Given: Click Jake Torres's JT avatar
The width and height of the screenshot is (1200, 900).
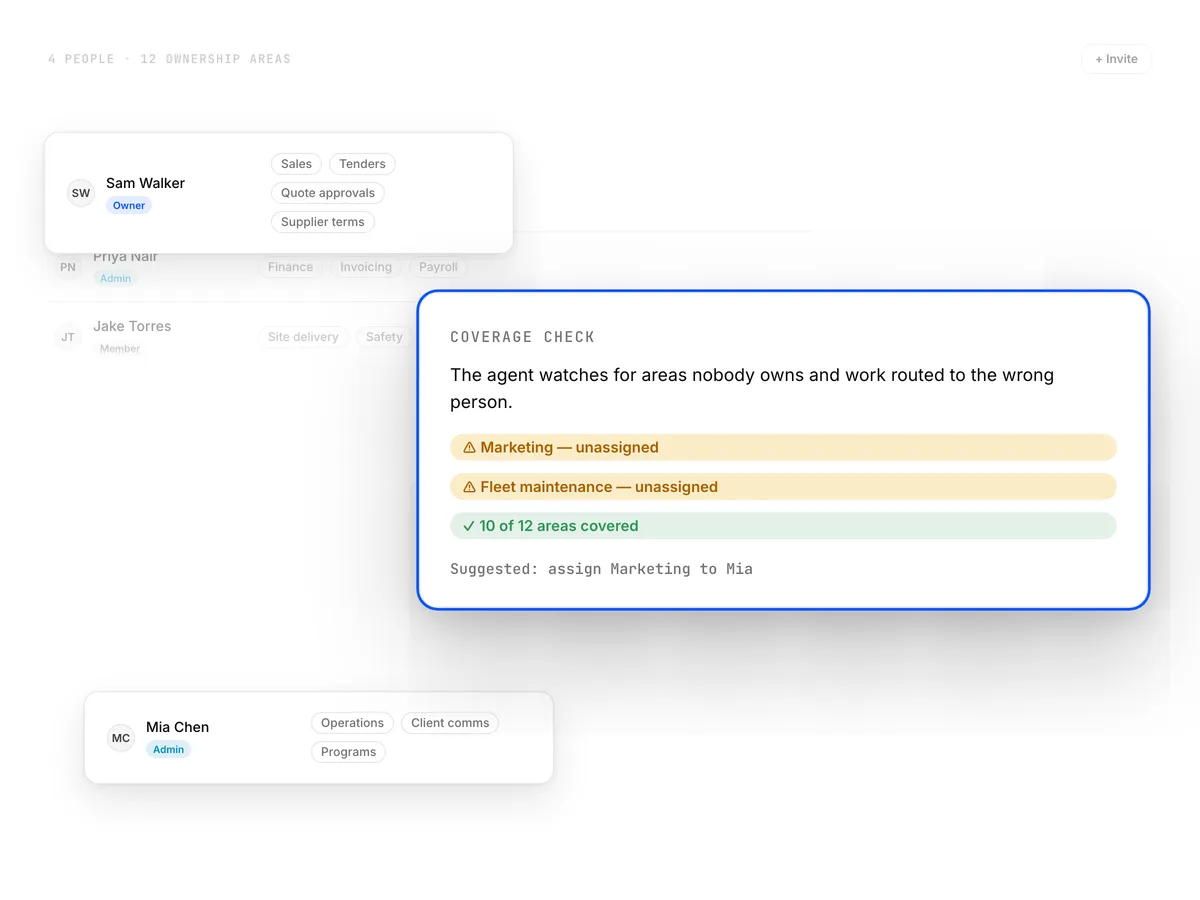Looking at the screenshot, I should tap(68, 337).
